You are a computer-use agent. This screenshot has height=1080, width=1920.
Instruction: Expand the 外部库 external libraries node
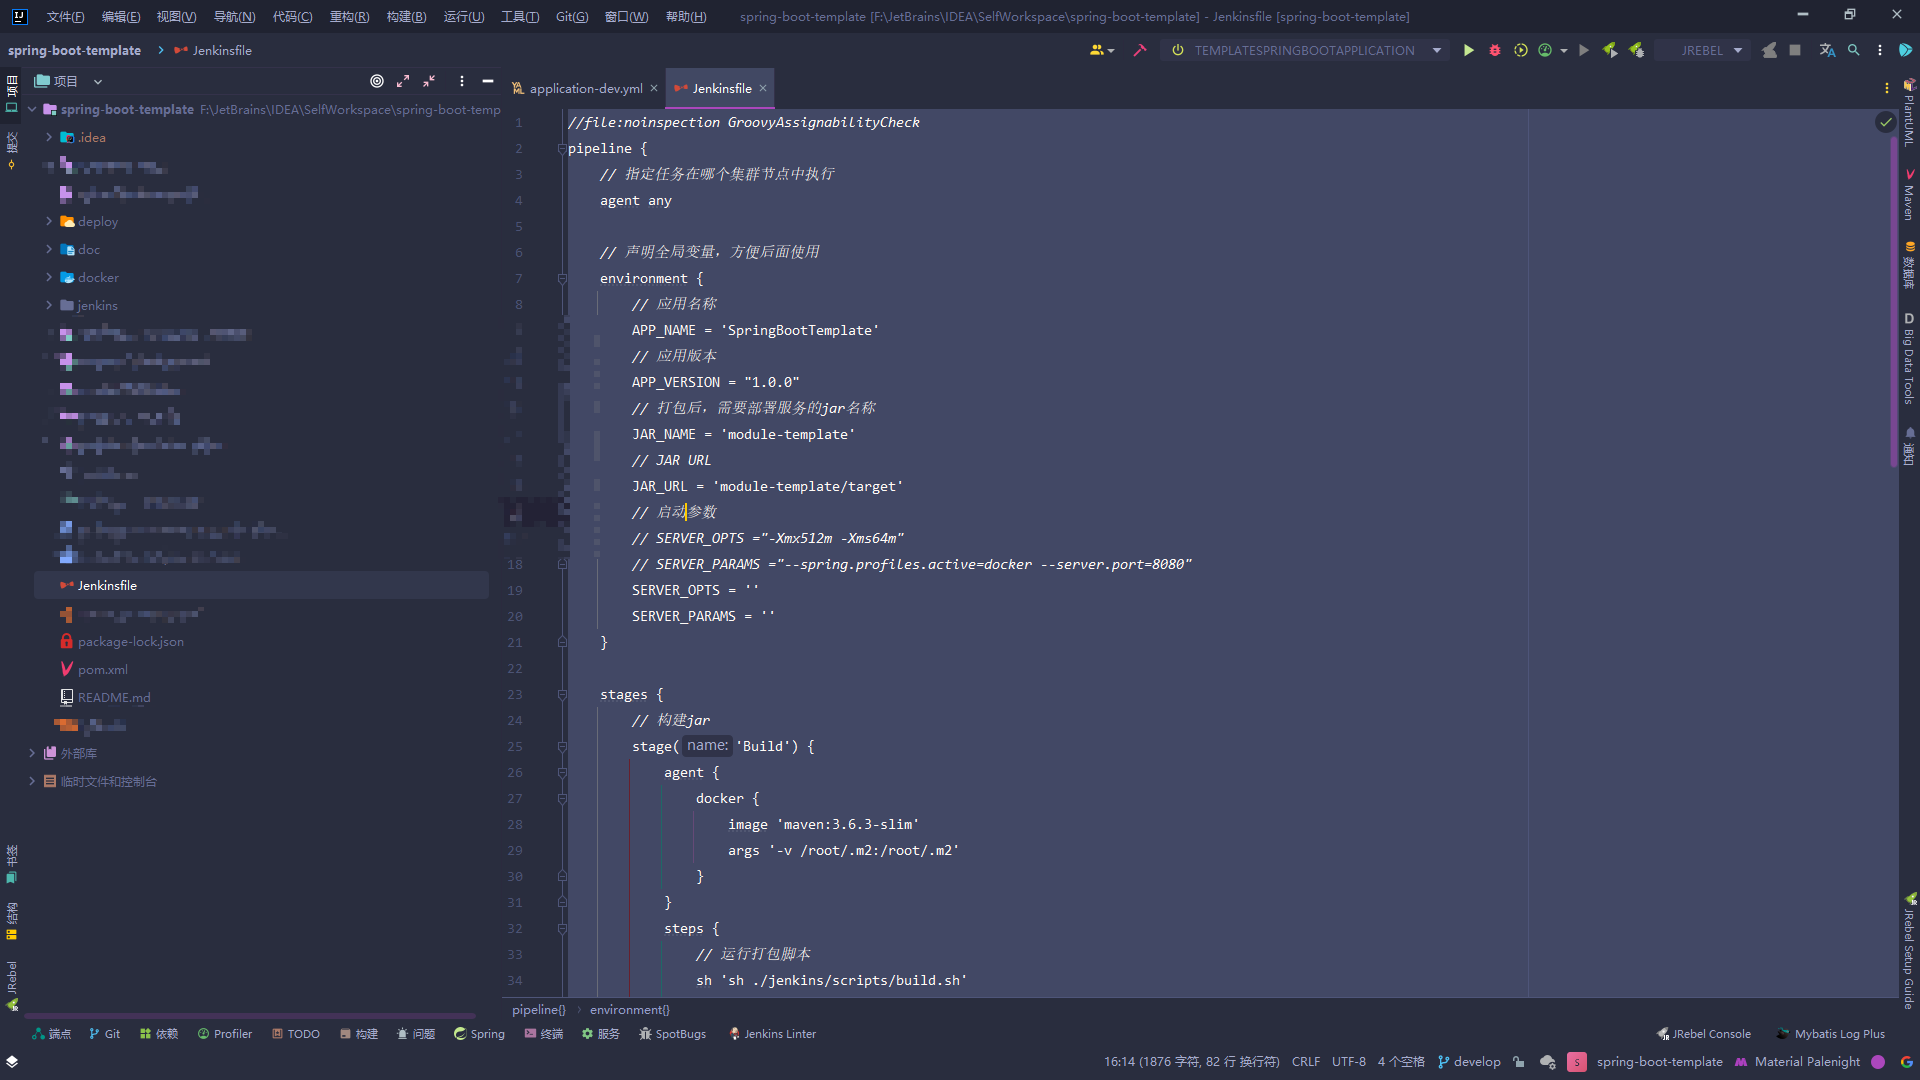pos(32,753)
